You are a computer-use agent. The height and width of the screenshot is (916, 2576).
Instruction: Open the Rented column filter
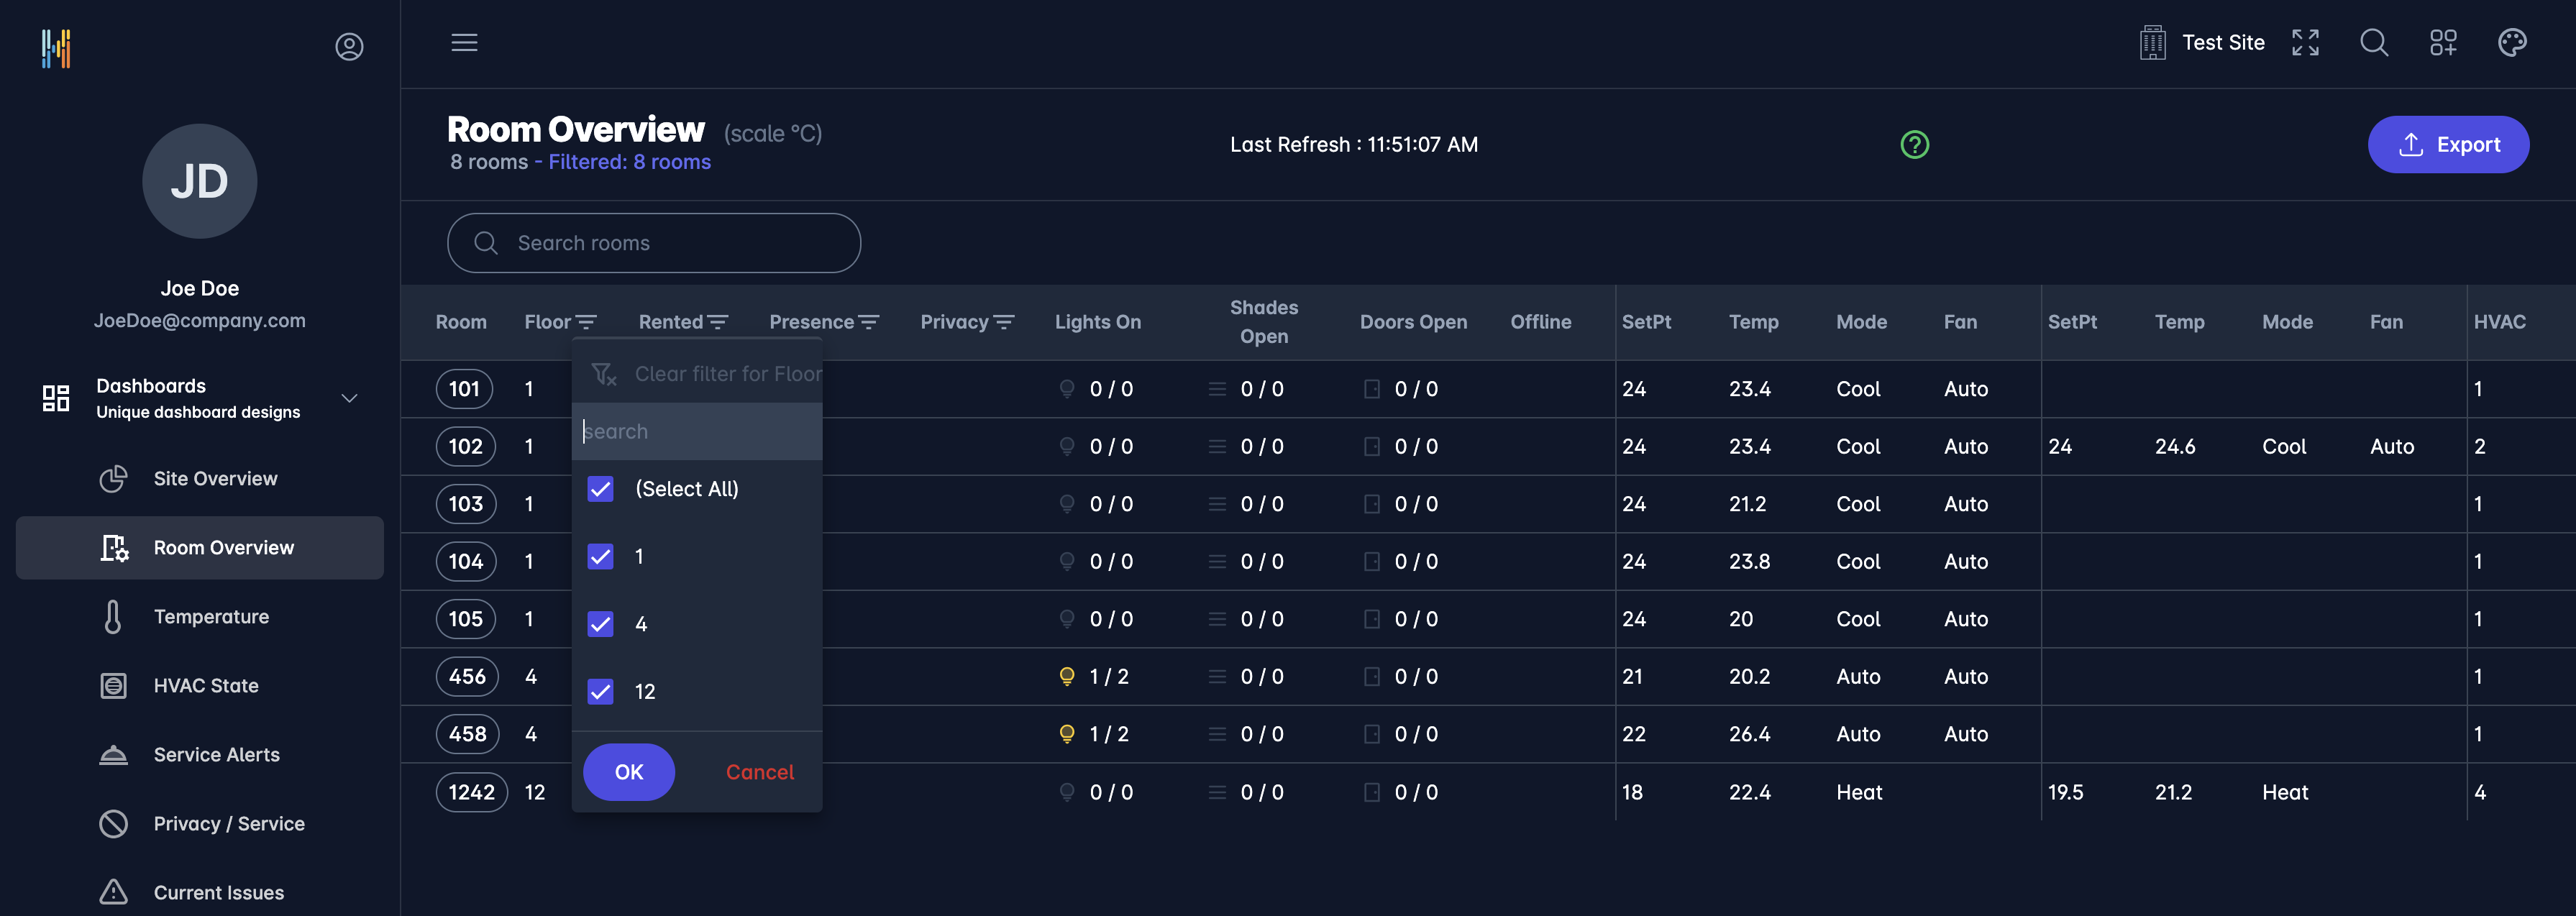(x=717, y=322)
